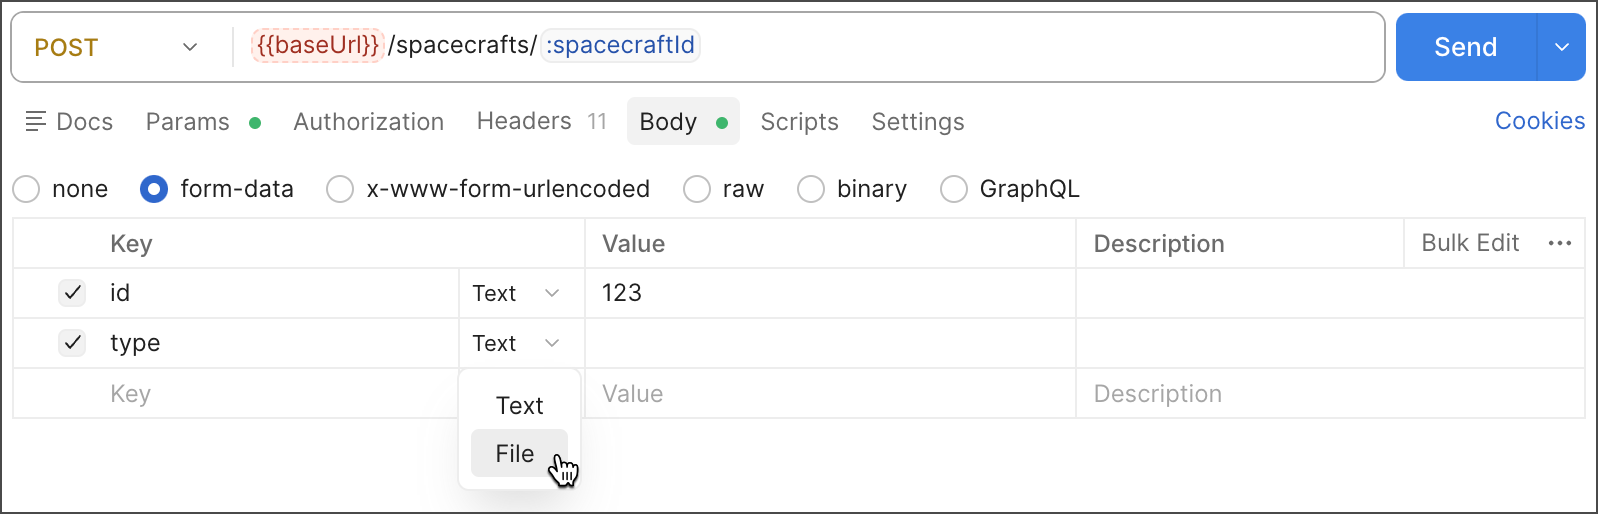Choose Text from the type menu
The image size is (1598, 514).
point(519,406)
